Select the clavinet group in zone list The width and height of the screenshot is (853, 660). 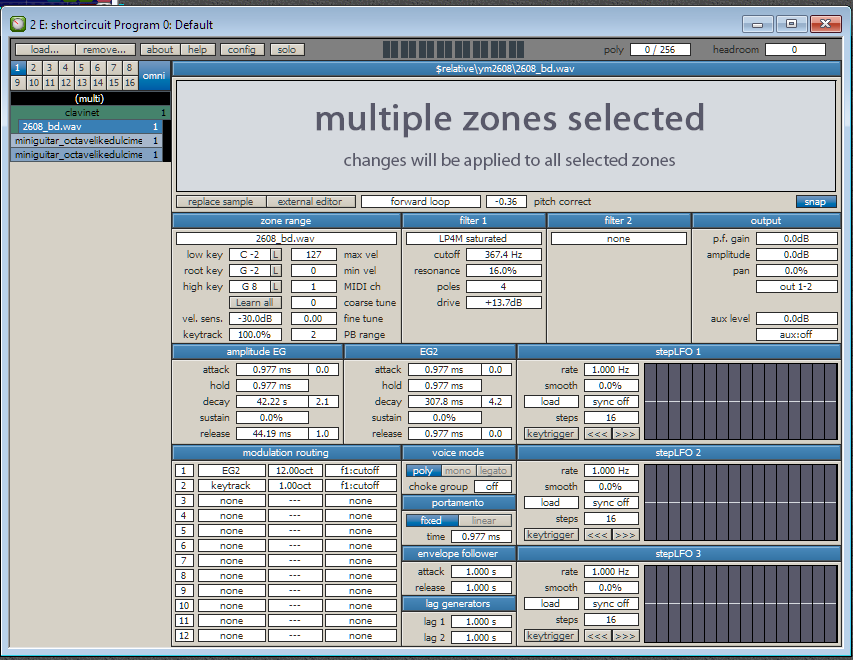90,113
